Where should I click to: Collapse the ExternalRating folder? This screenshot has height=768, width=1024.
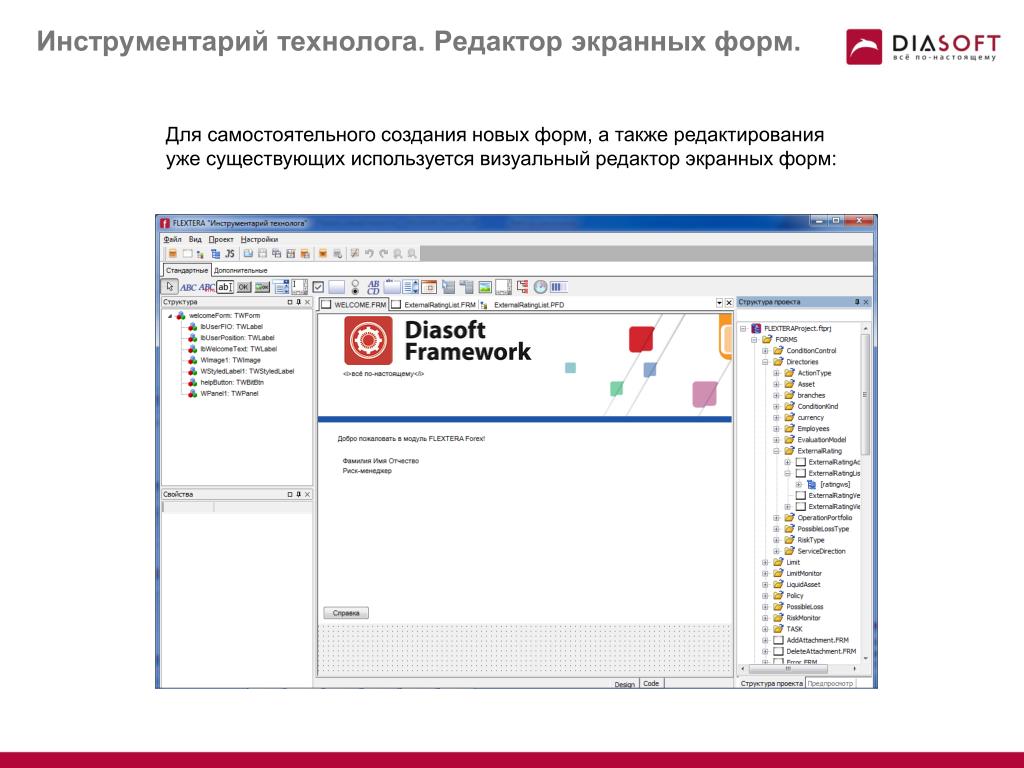[x=776, y=451]
